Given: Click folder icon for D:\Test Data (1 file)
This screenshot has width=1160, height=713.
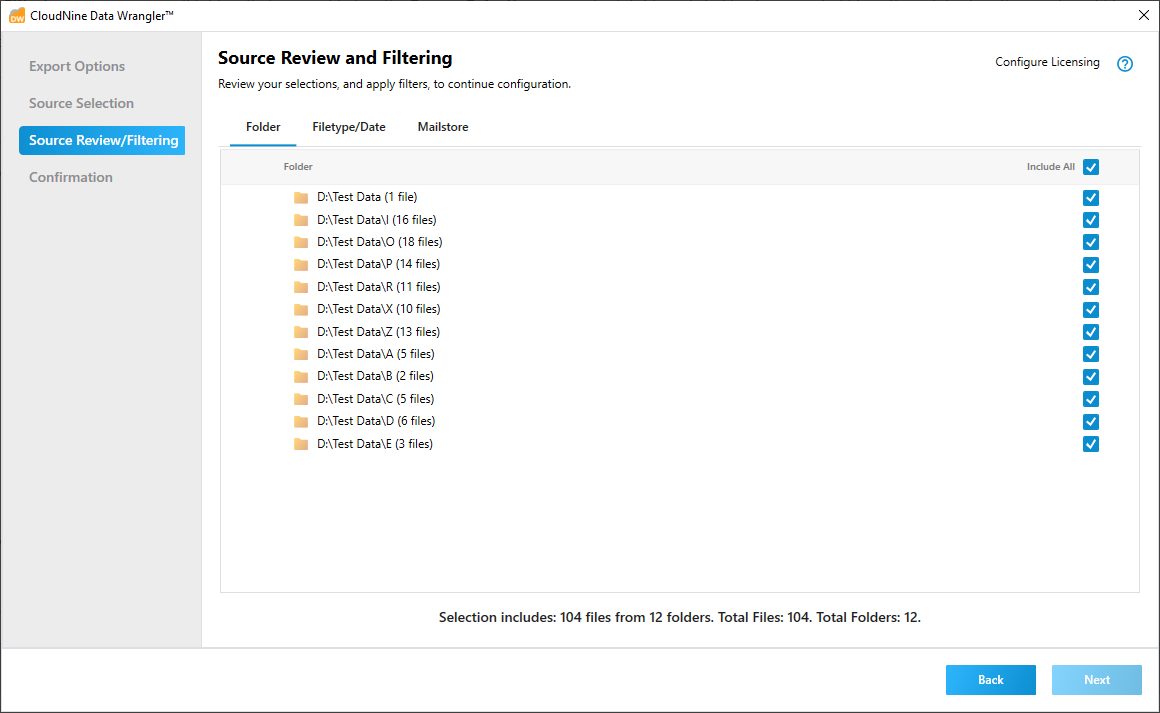Looking at the screenshot, I should coord(300,197).
